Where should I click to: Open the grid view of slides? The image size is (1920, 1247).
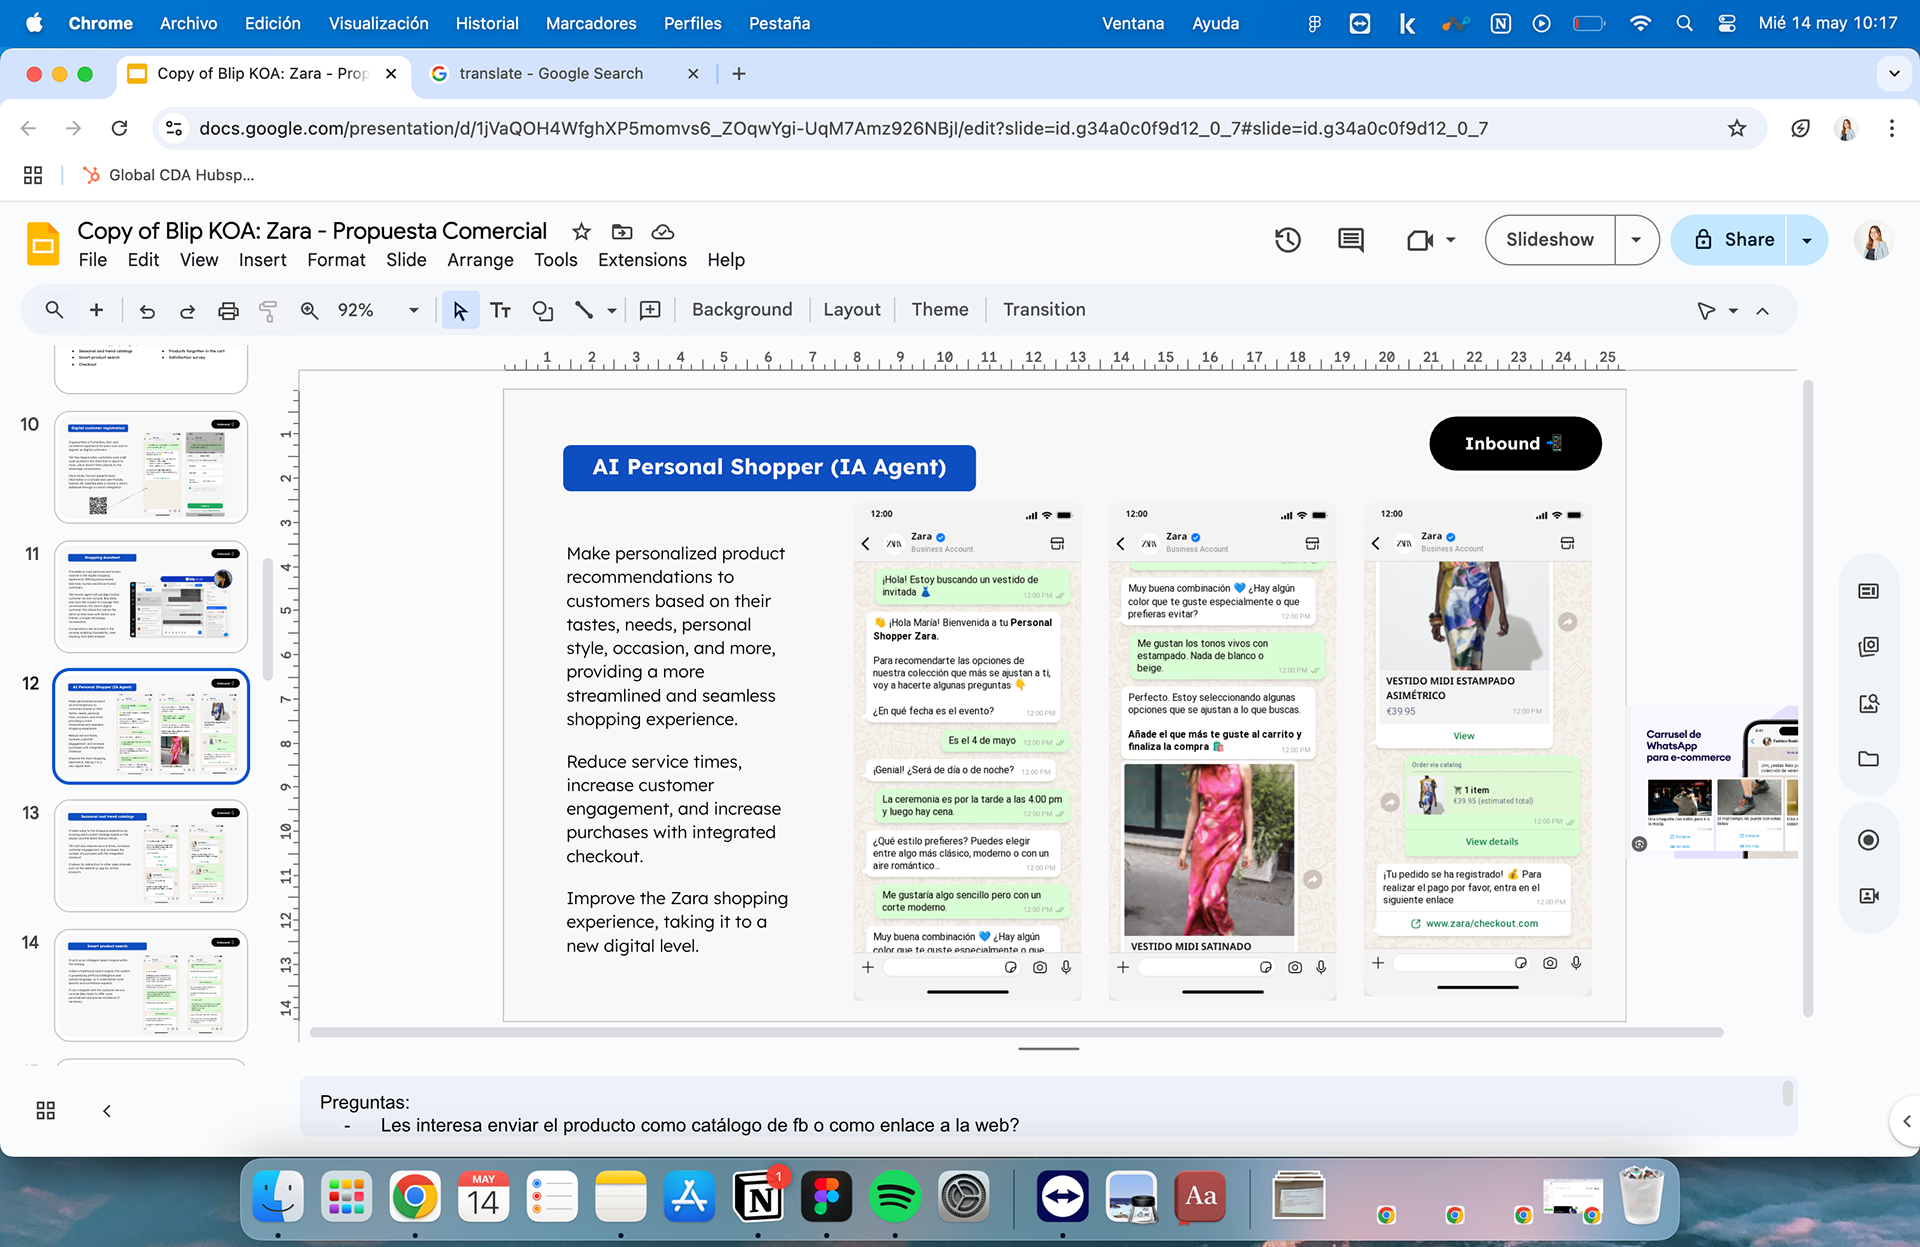pos(45,1111)
